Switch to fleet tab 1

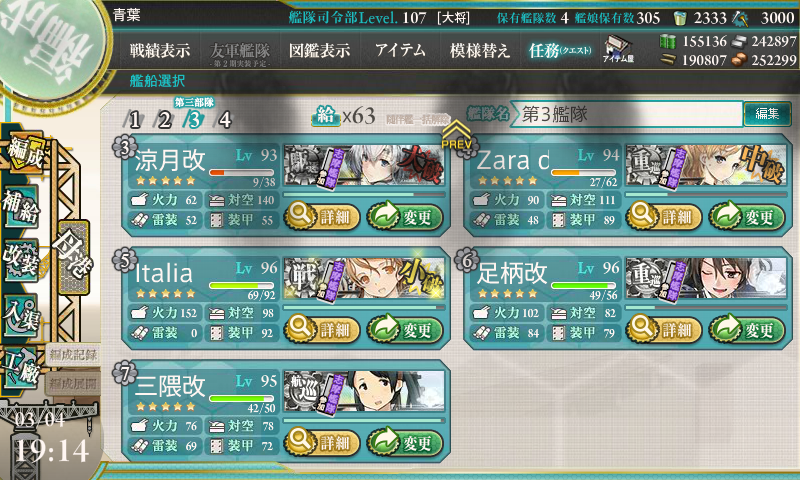(135, 120)
